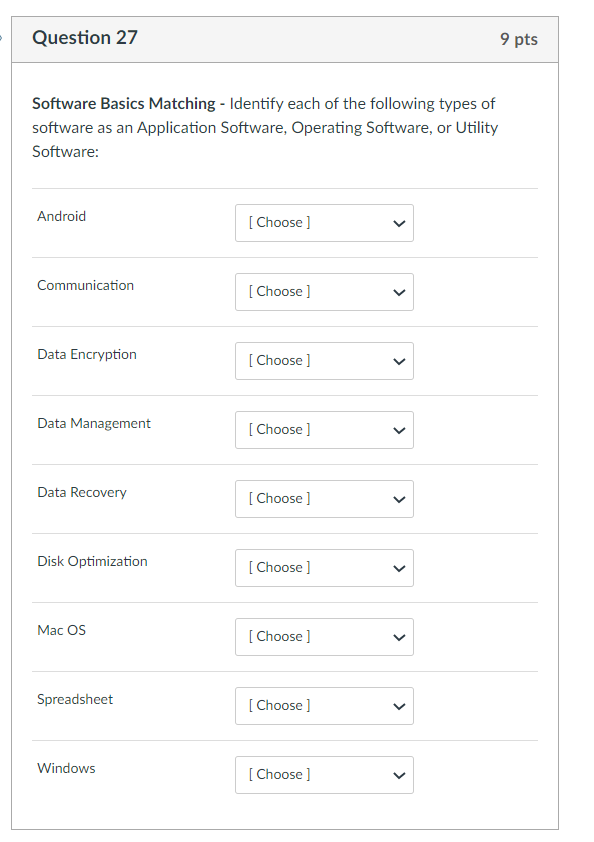Open the Android dropdown
Image resolution: width=594 pixels, height=842 pixels.
click(324, 222)
